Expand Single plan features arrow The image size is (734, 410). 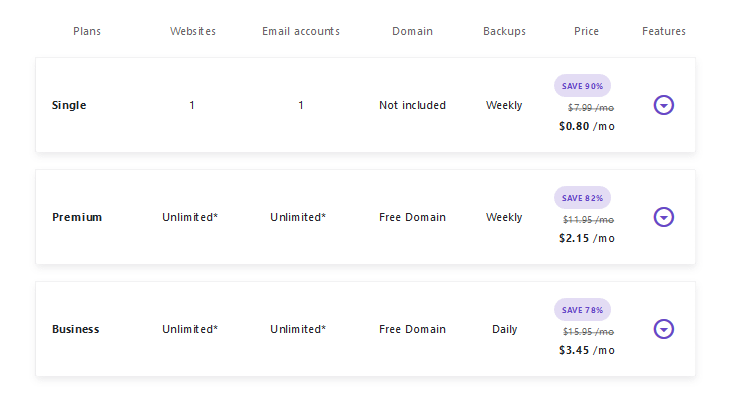[x=664, y=105]
